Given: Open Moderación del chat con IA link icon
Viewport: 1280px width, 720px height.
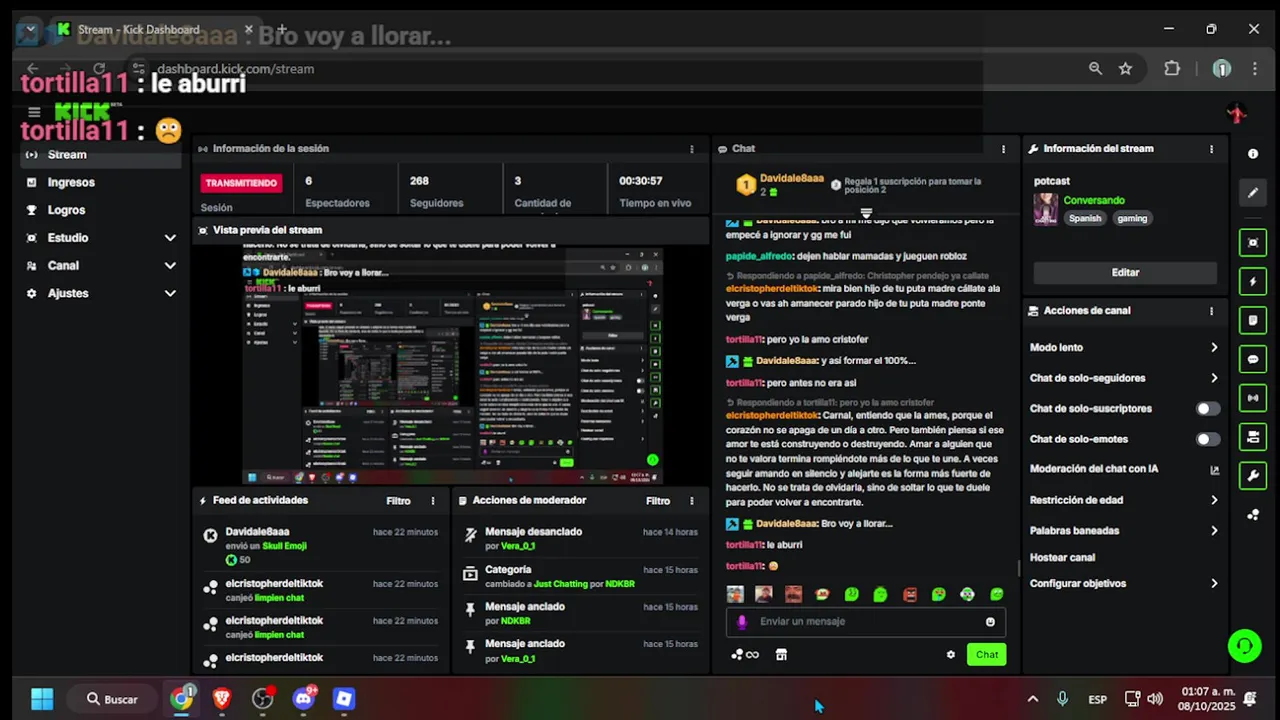Looking at the screenshot, I should tap(1214, 469).
